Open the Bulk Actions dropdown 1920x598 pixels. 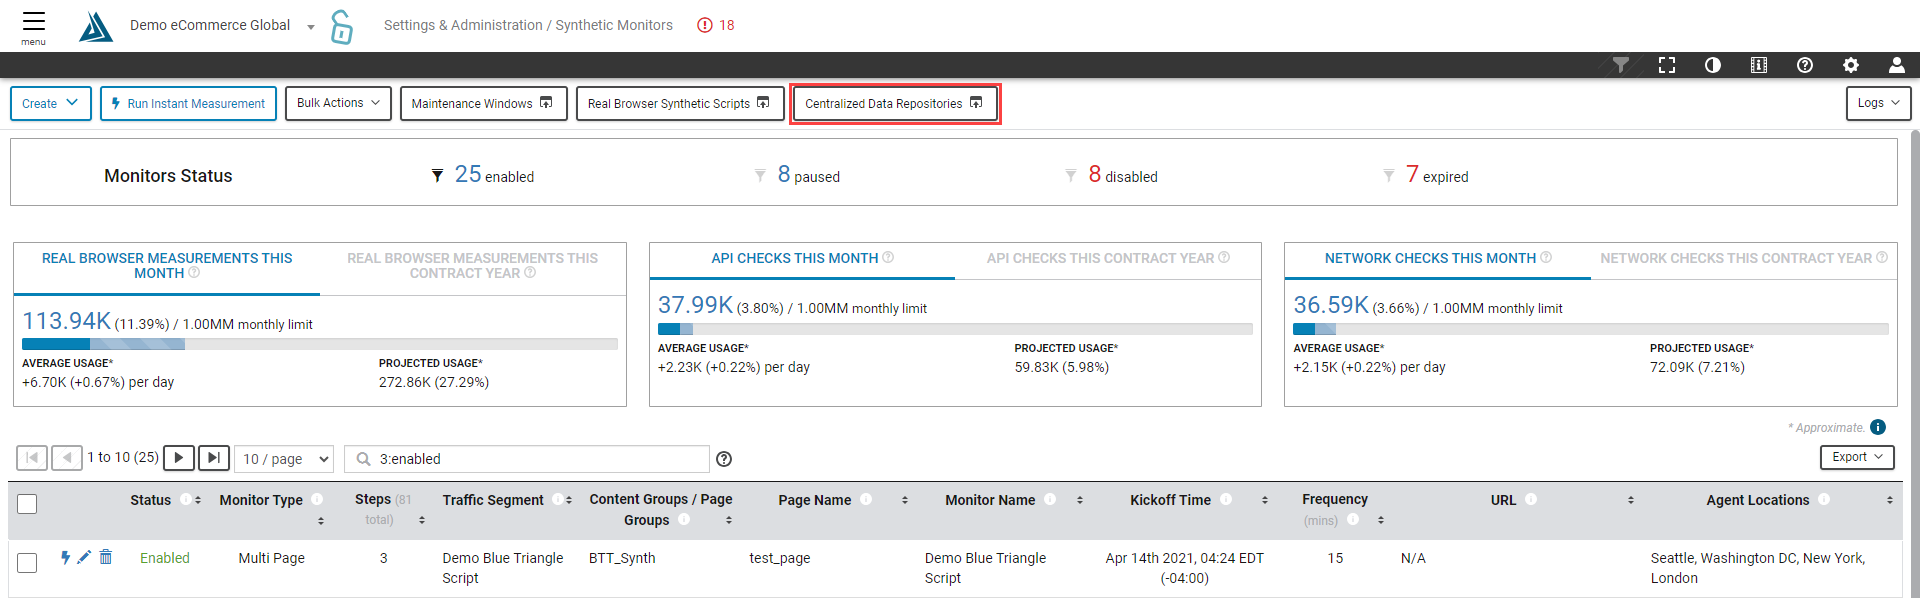[x=338, y=103]
